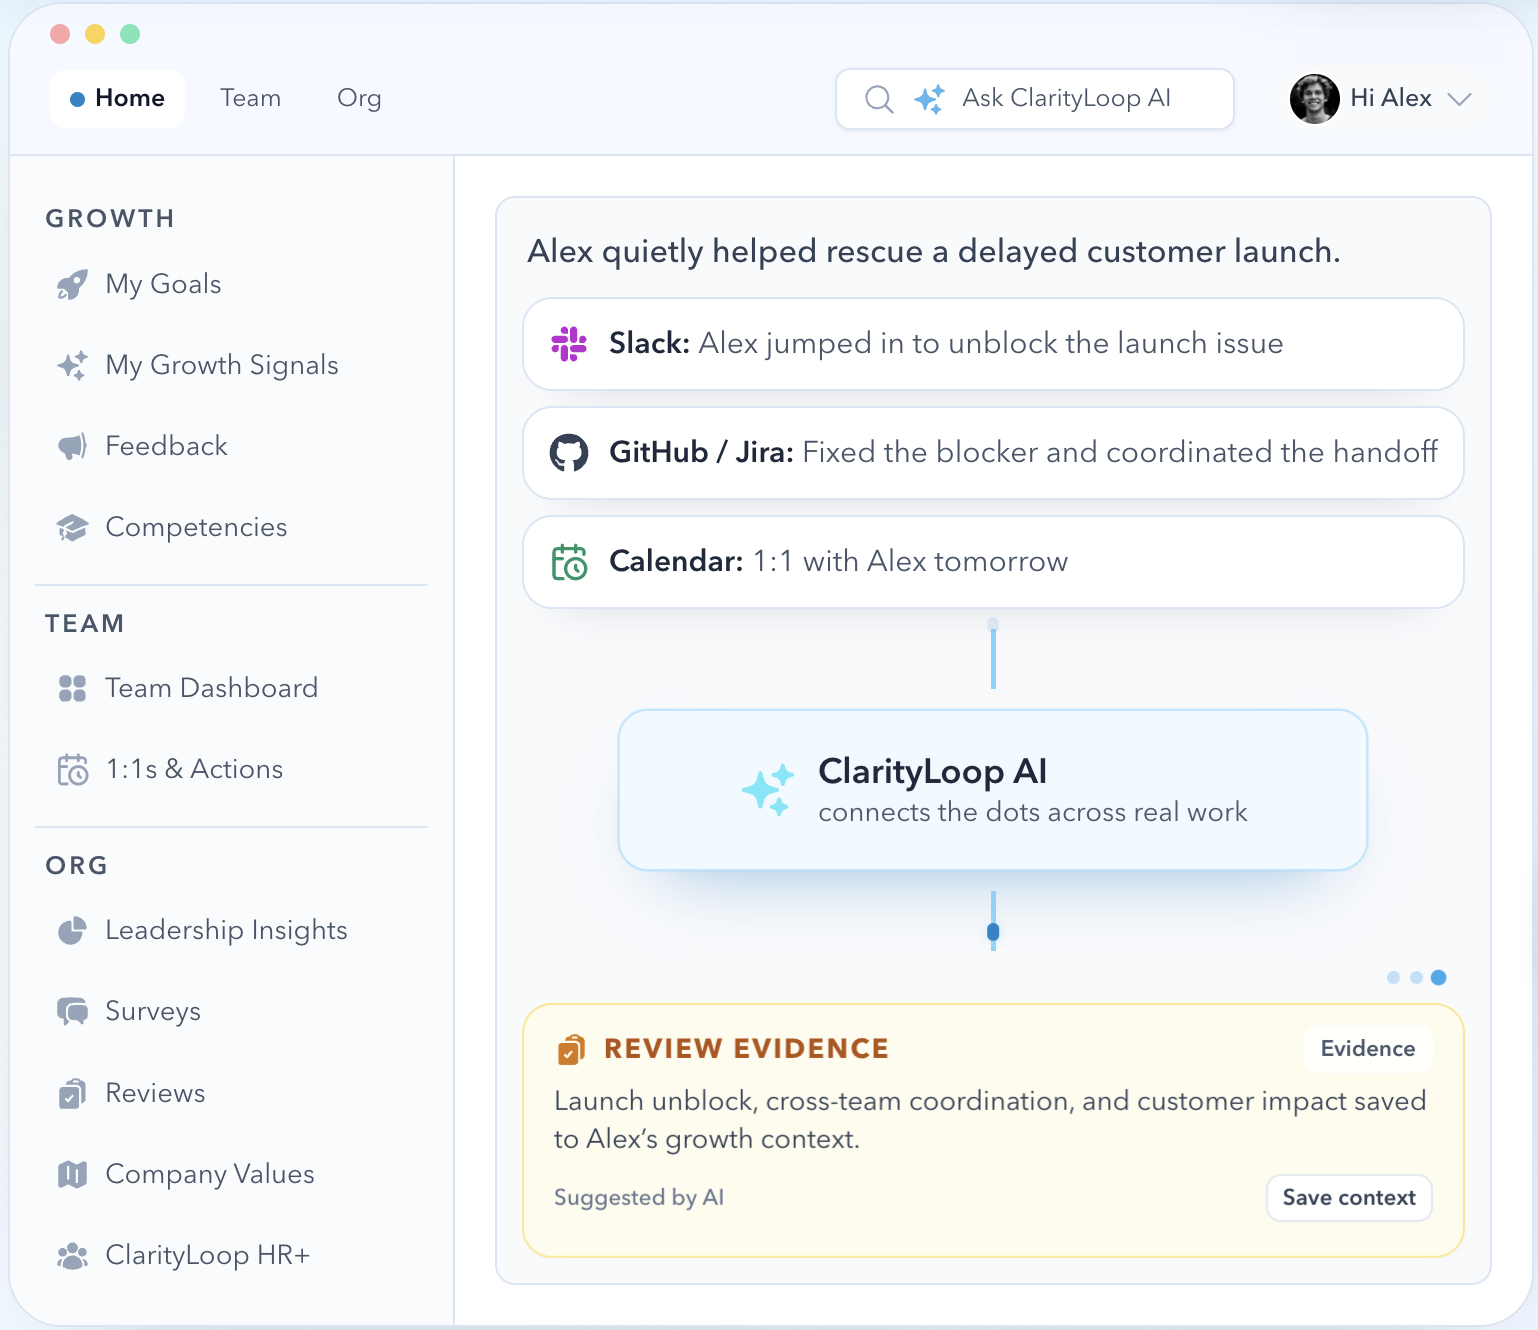Switch to the Home tab
Viewport: 1538px width, 1330px height.
point(117,99)
